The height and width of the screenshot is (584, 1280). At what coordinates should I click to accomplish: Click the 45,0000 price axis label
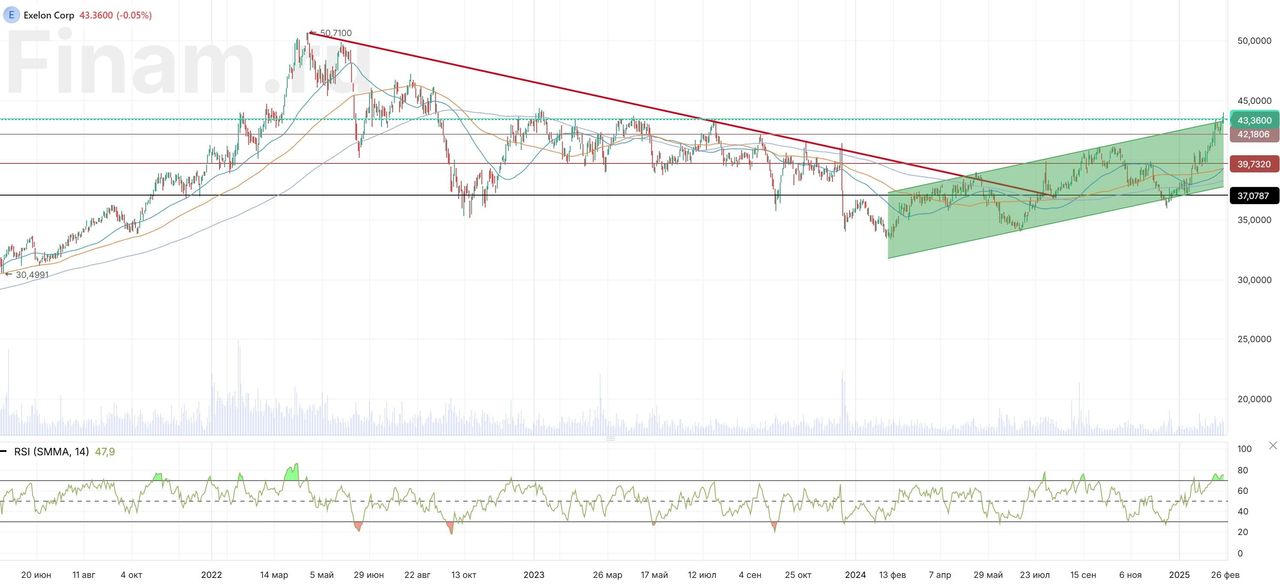click(1253, 101)
